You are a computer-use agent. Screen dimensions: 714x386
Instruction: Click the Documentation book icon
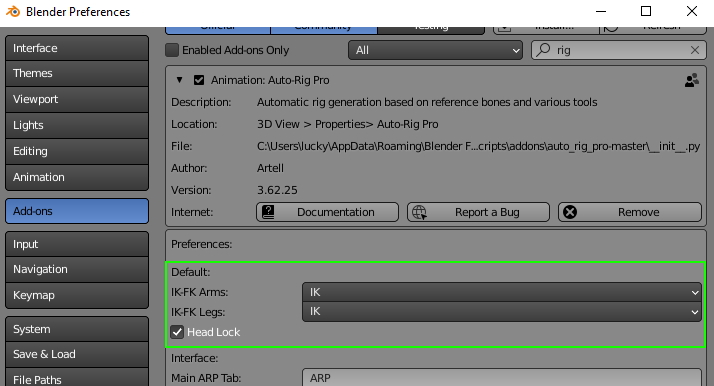click(x=268, y=212)
